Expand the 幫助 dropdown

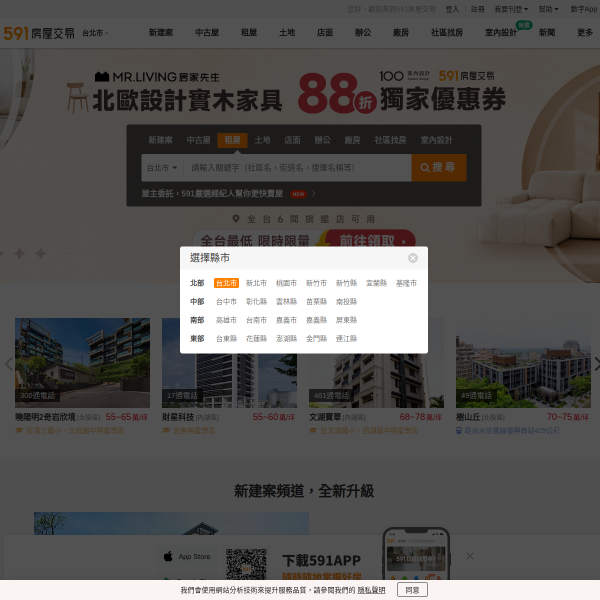click(548, 9)
